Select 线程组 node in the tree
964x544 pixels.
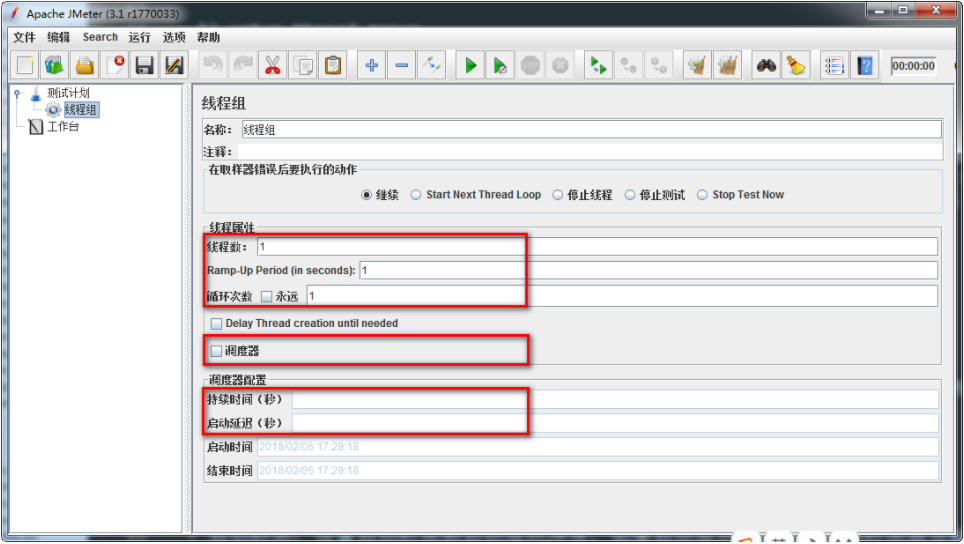pos(81,109)
